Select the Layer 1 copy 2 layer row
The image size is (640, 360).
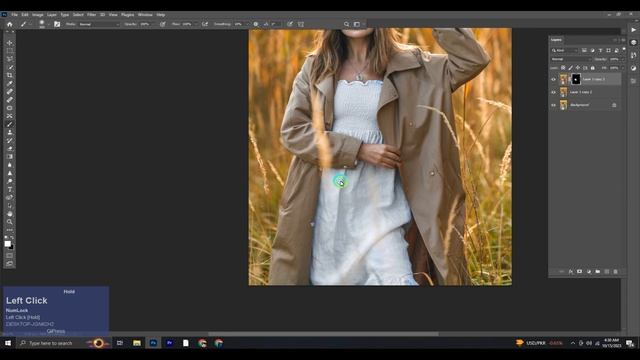tap(585, 92)
